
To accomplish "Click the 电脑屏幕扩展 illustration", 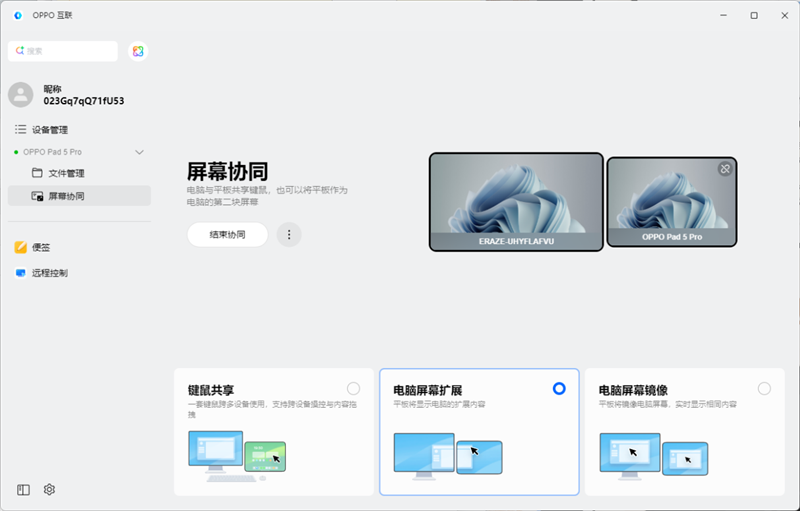I will (448, 456).
